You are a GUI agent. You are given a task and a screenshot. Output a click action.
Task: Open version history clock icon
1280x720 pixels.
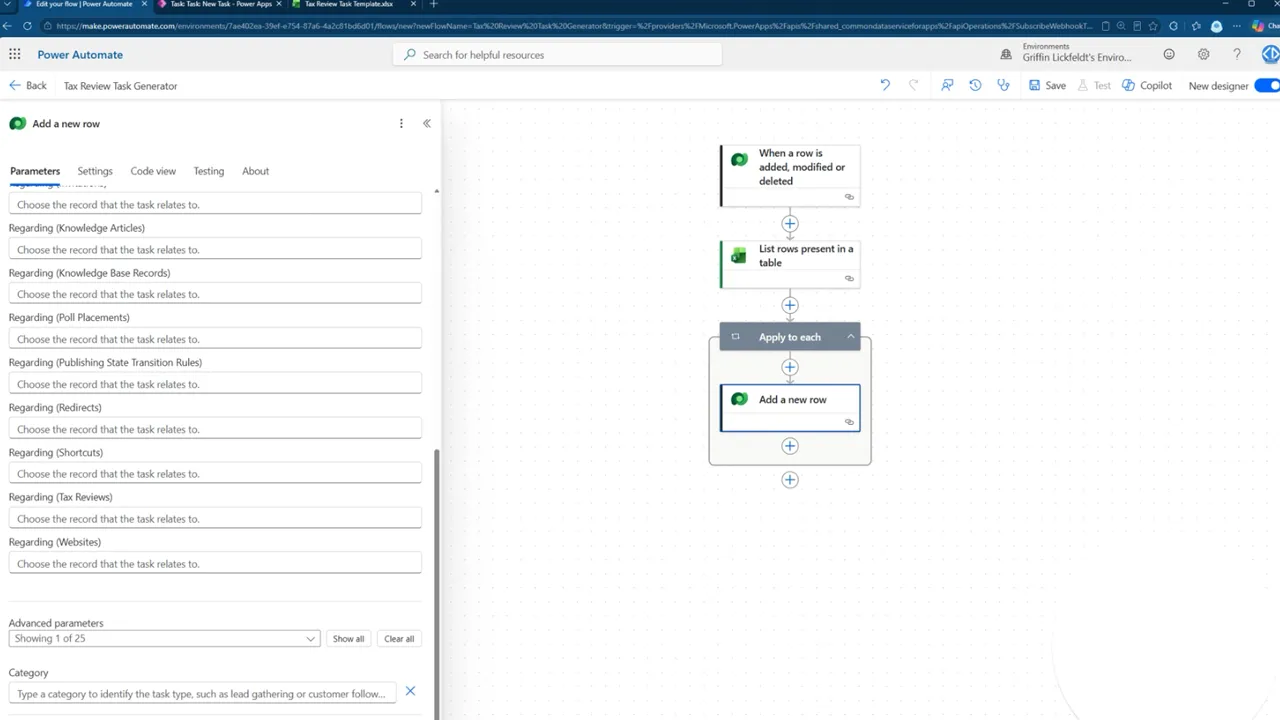pyautogui.click(x=975, y=85)
